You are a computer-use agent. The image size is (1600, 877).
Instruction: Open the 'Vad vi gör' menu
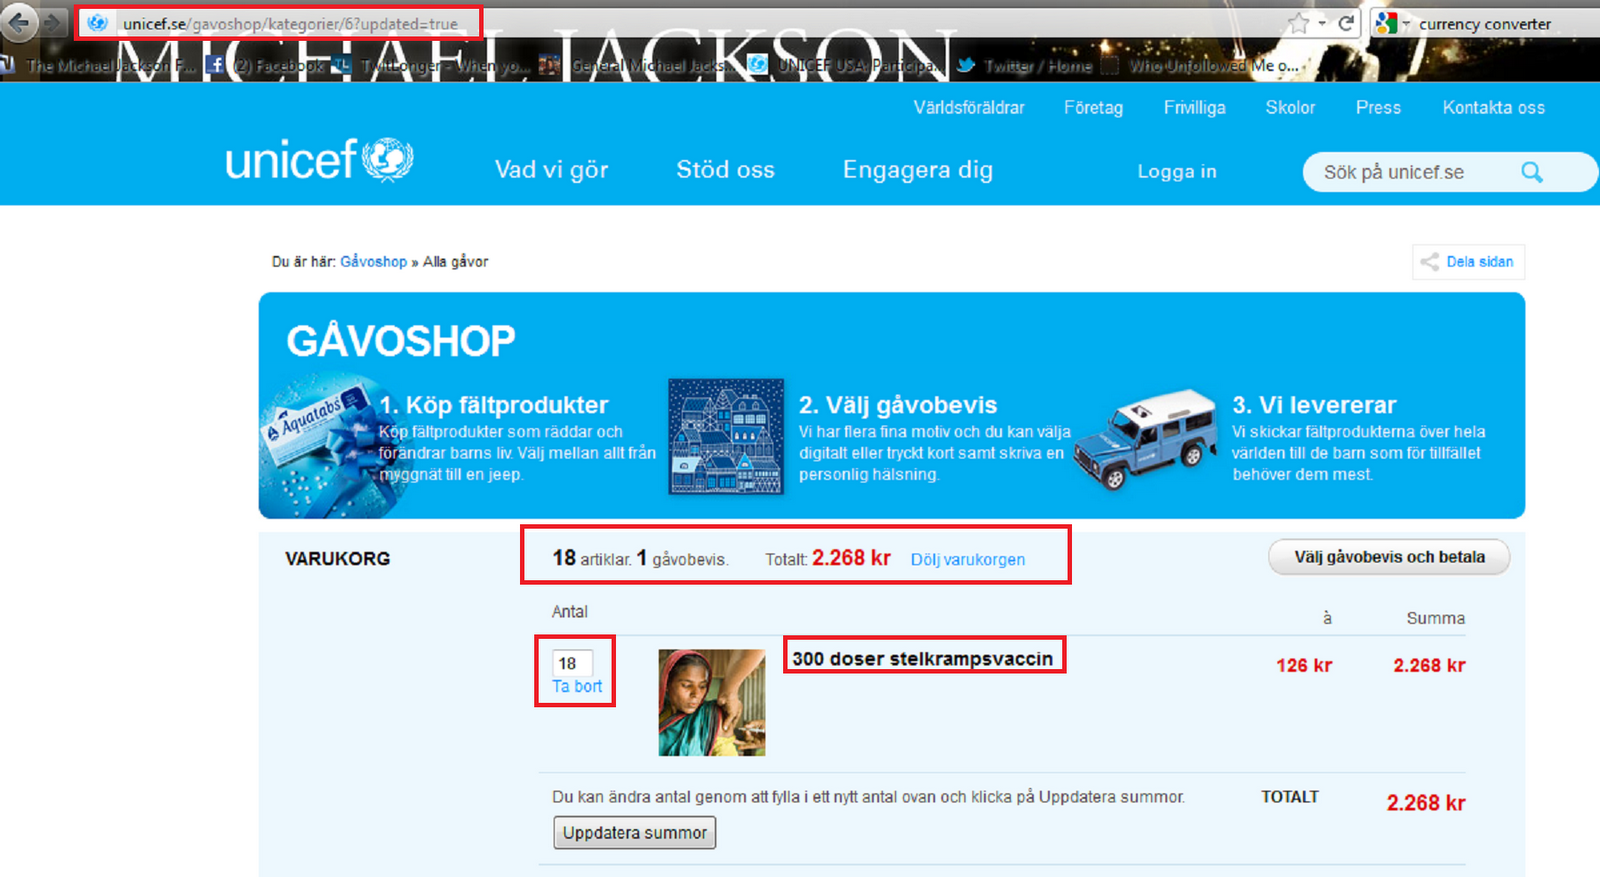click(551, 170)
